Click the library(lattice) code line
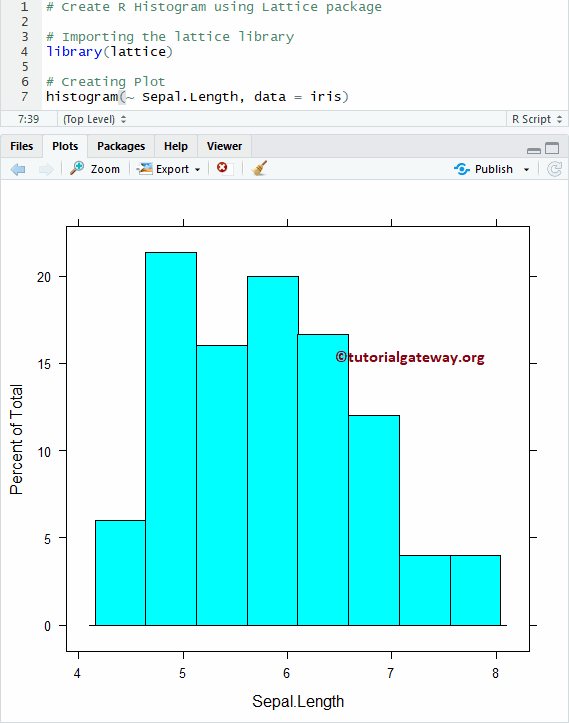569x723 pixels. [x=109, y=52]
